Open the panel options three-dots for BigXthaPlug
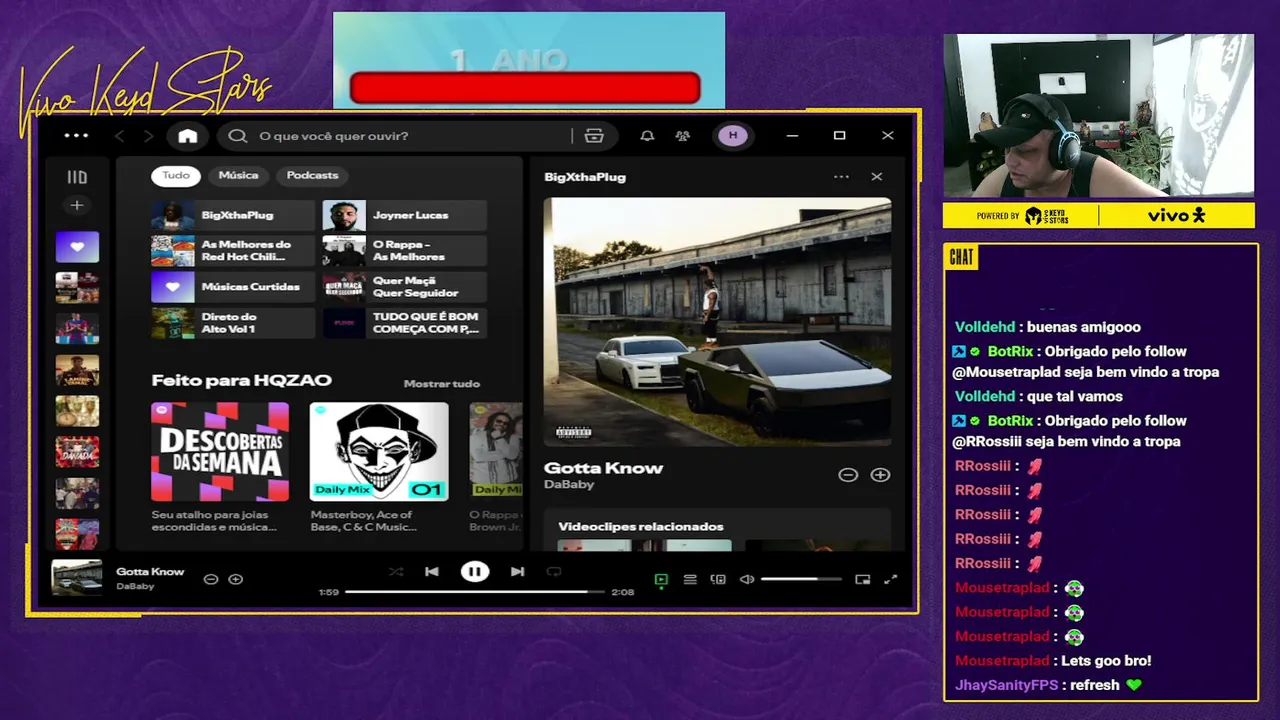This screenshot has height=720, width=1280. tap(841, 177)
